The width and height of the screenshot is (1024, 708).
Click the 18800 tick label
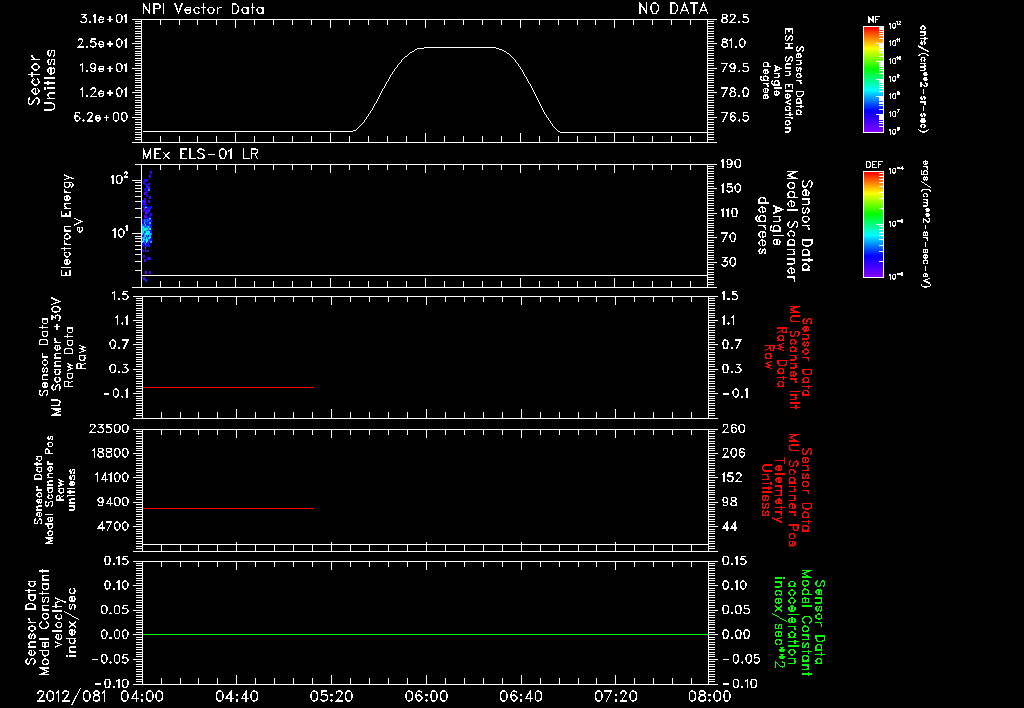pyautogui.click(x=109, y=453)
